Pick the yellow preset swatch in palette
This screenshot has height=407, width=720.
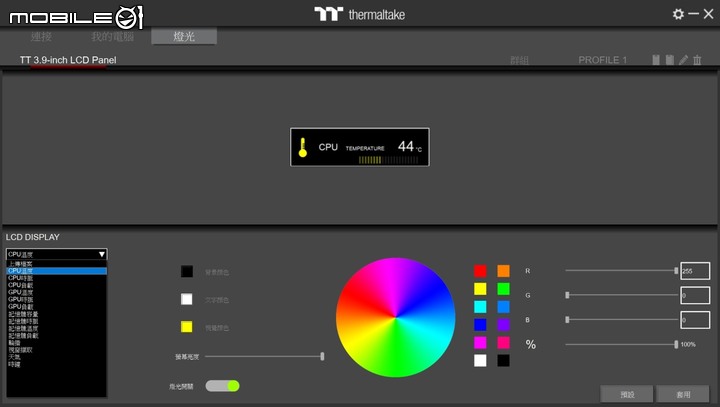(480, 288)
